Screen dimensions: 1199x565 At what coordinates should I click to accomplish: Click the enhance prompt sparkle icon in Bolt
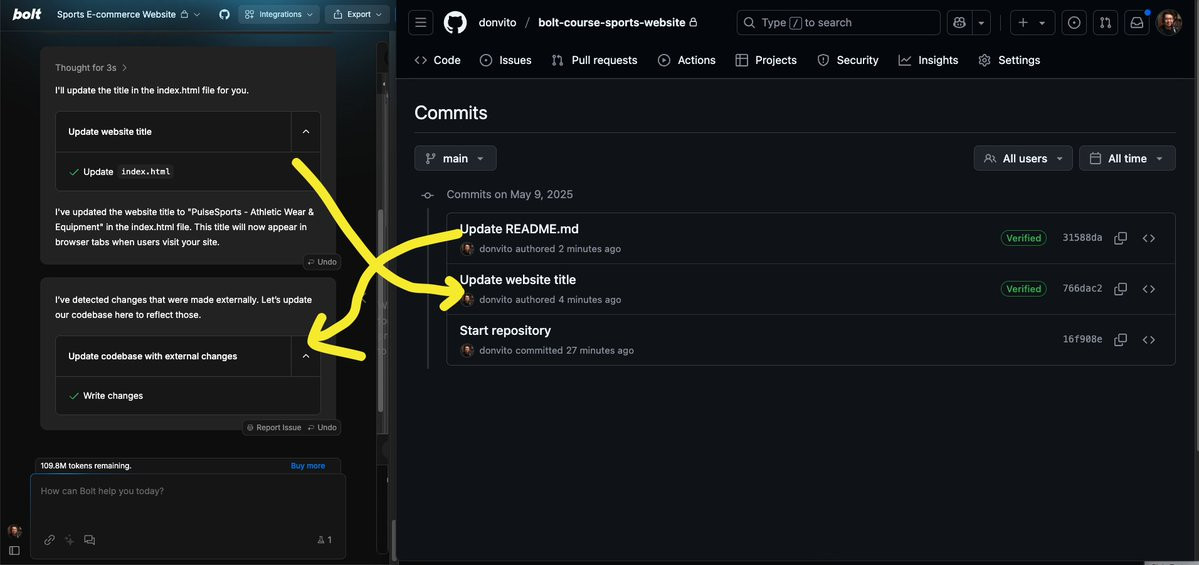[70, 540]
